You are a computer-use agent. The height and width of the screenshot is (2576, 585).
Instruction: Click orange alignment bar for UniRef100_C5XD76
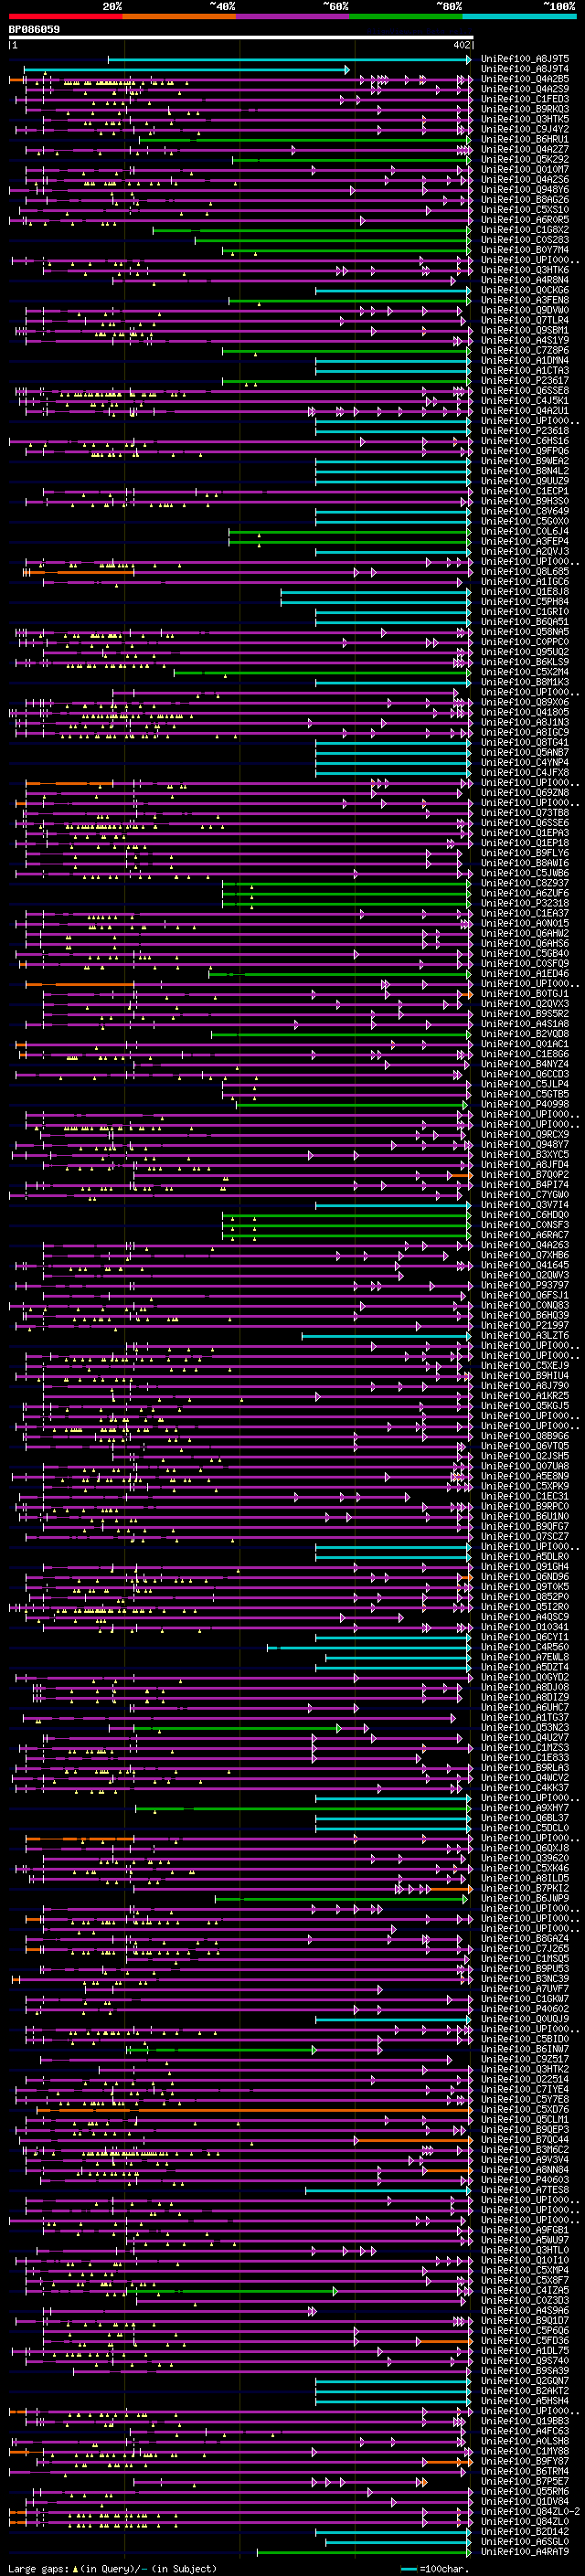click(x=254, y=2110)
